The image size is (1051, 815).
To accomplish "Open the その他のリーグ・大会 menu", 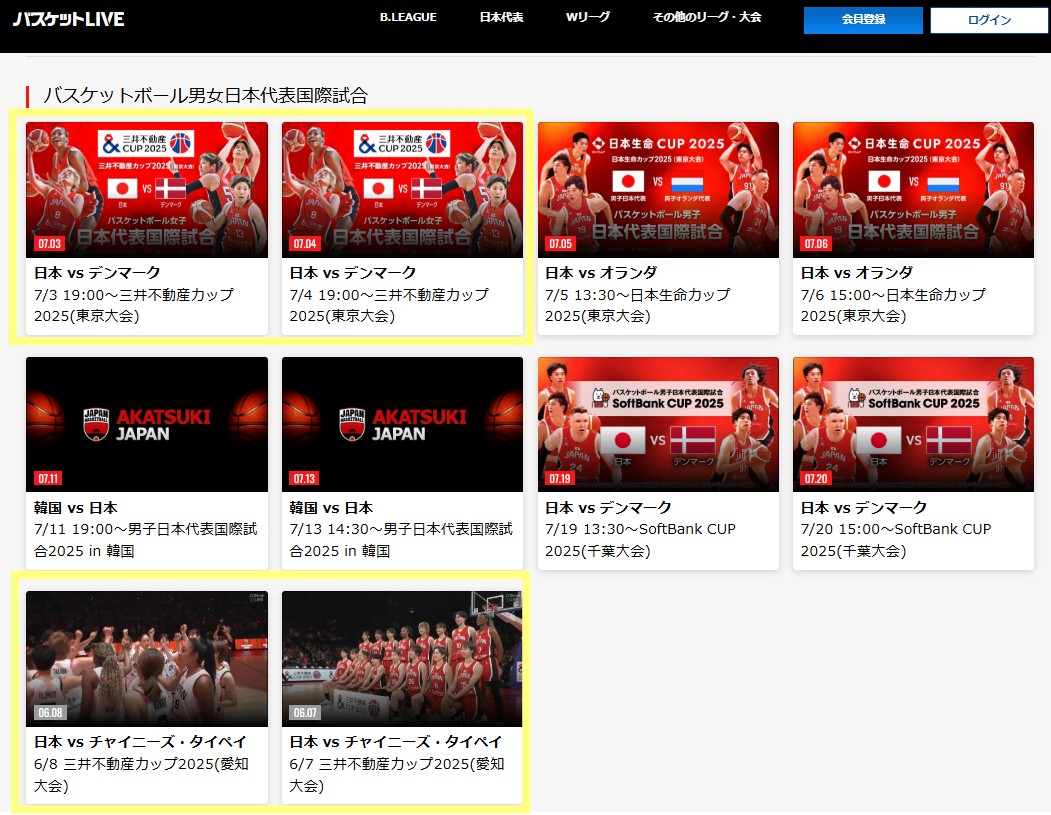I will coord(706,17).
